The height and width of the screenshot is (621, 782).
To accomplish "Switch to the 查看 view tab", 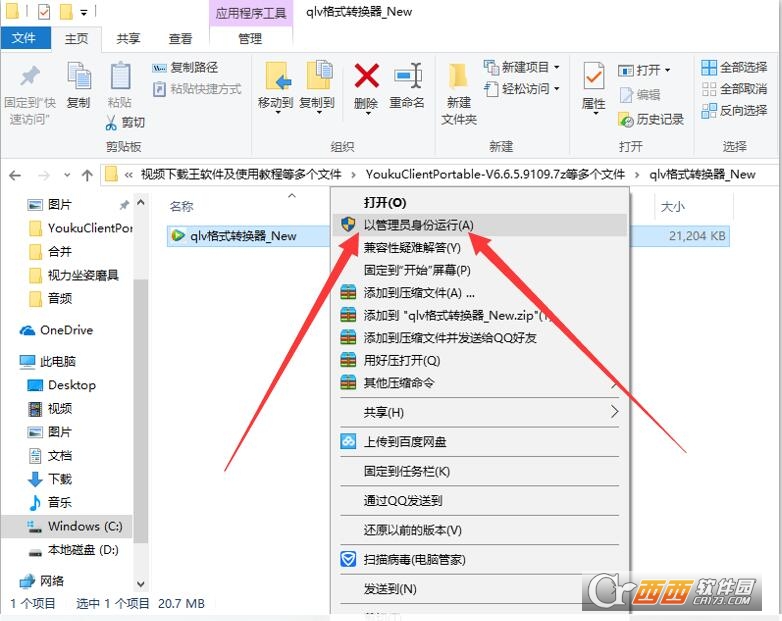I will pyautogui.click(x=180, y=38).
